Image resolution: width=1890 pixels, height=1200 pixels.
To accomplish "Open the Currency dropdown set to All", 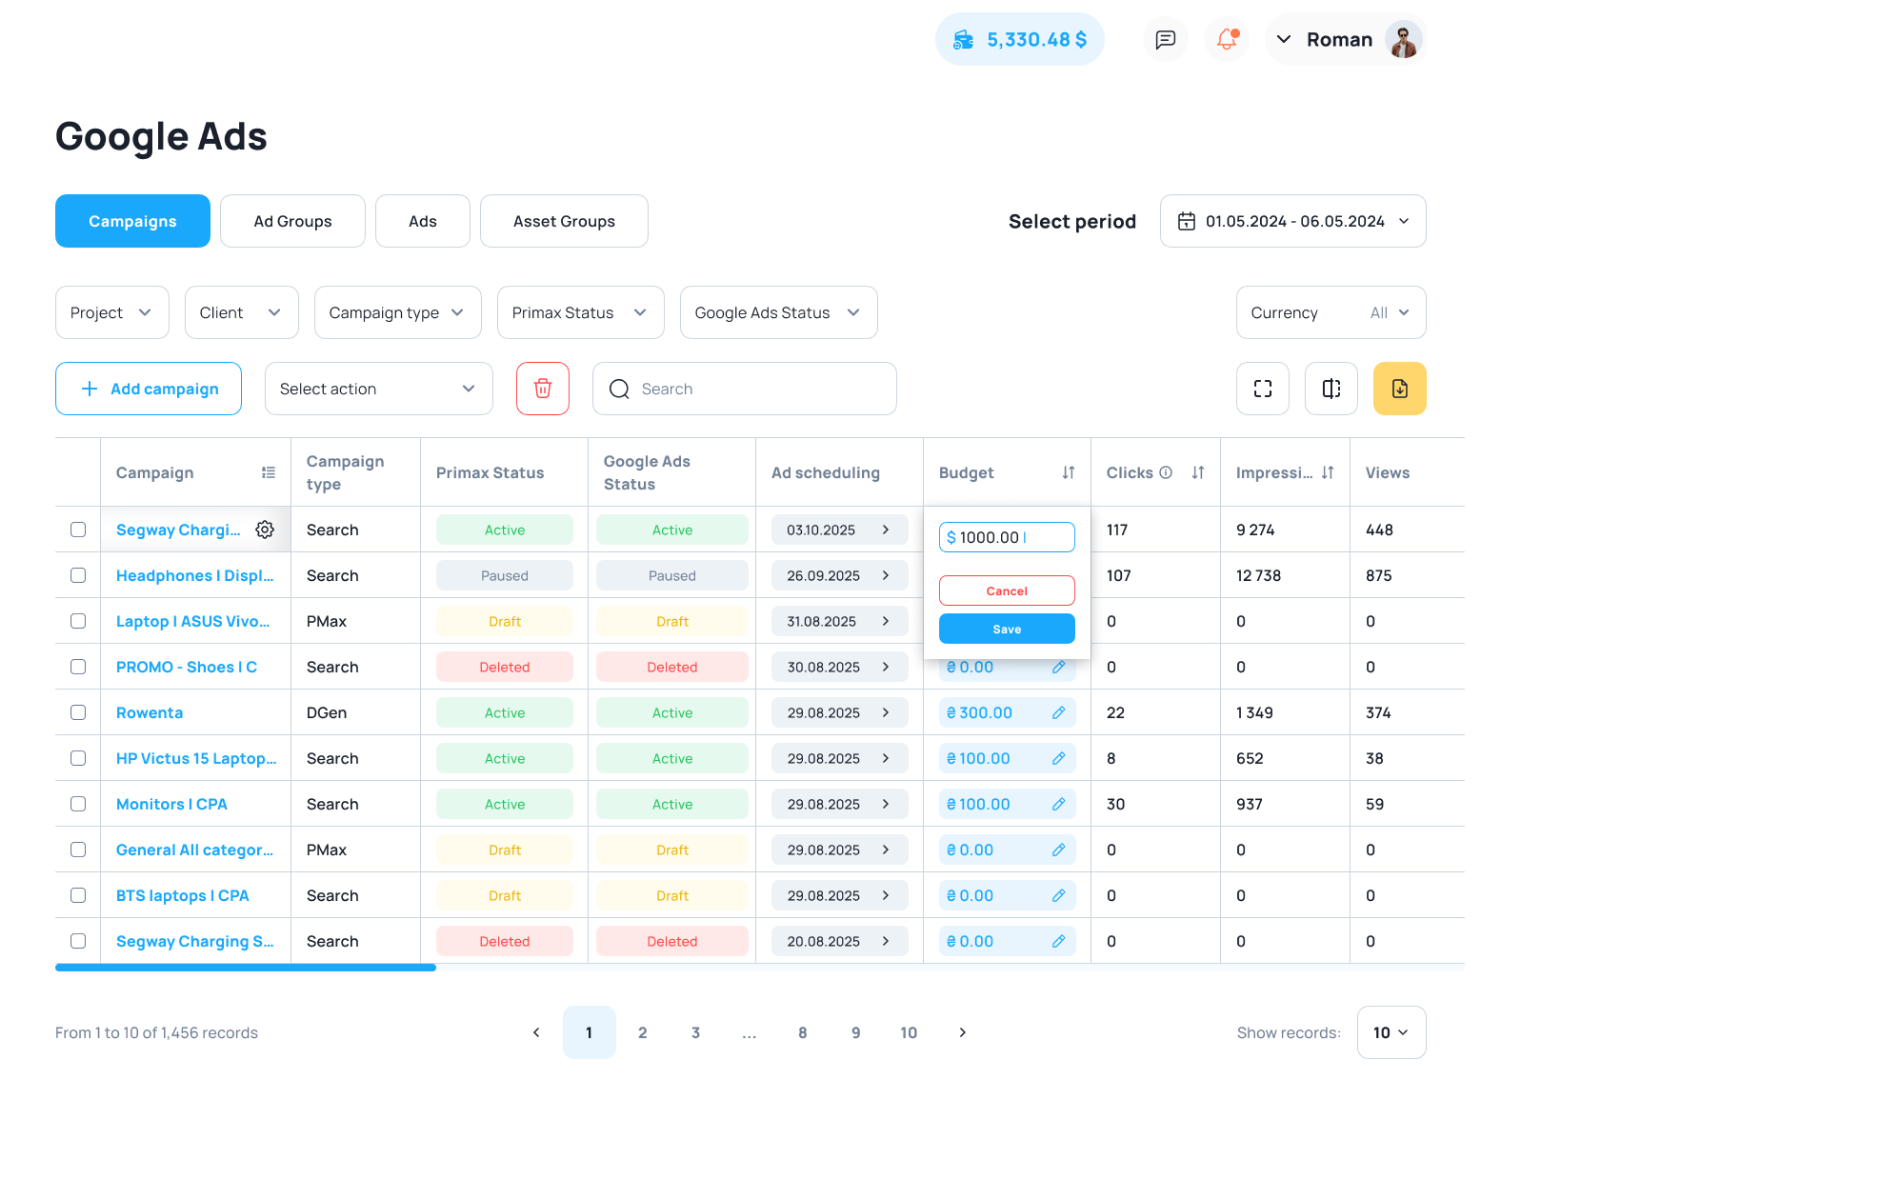I will coord(1330,312).
